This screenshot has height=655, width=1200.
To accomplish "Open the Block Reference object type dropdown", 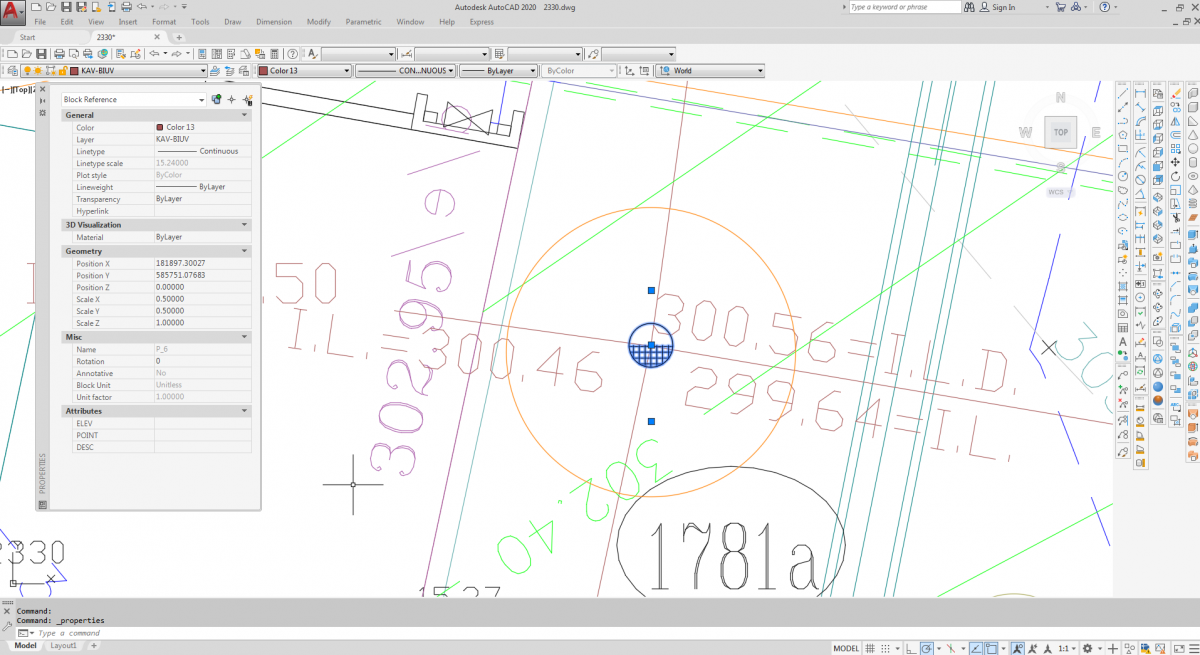I will (202, 99).
